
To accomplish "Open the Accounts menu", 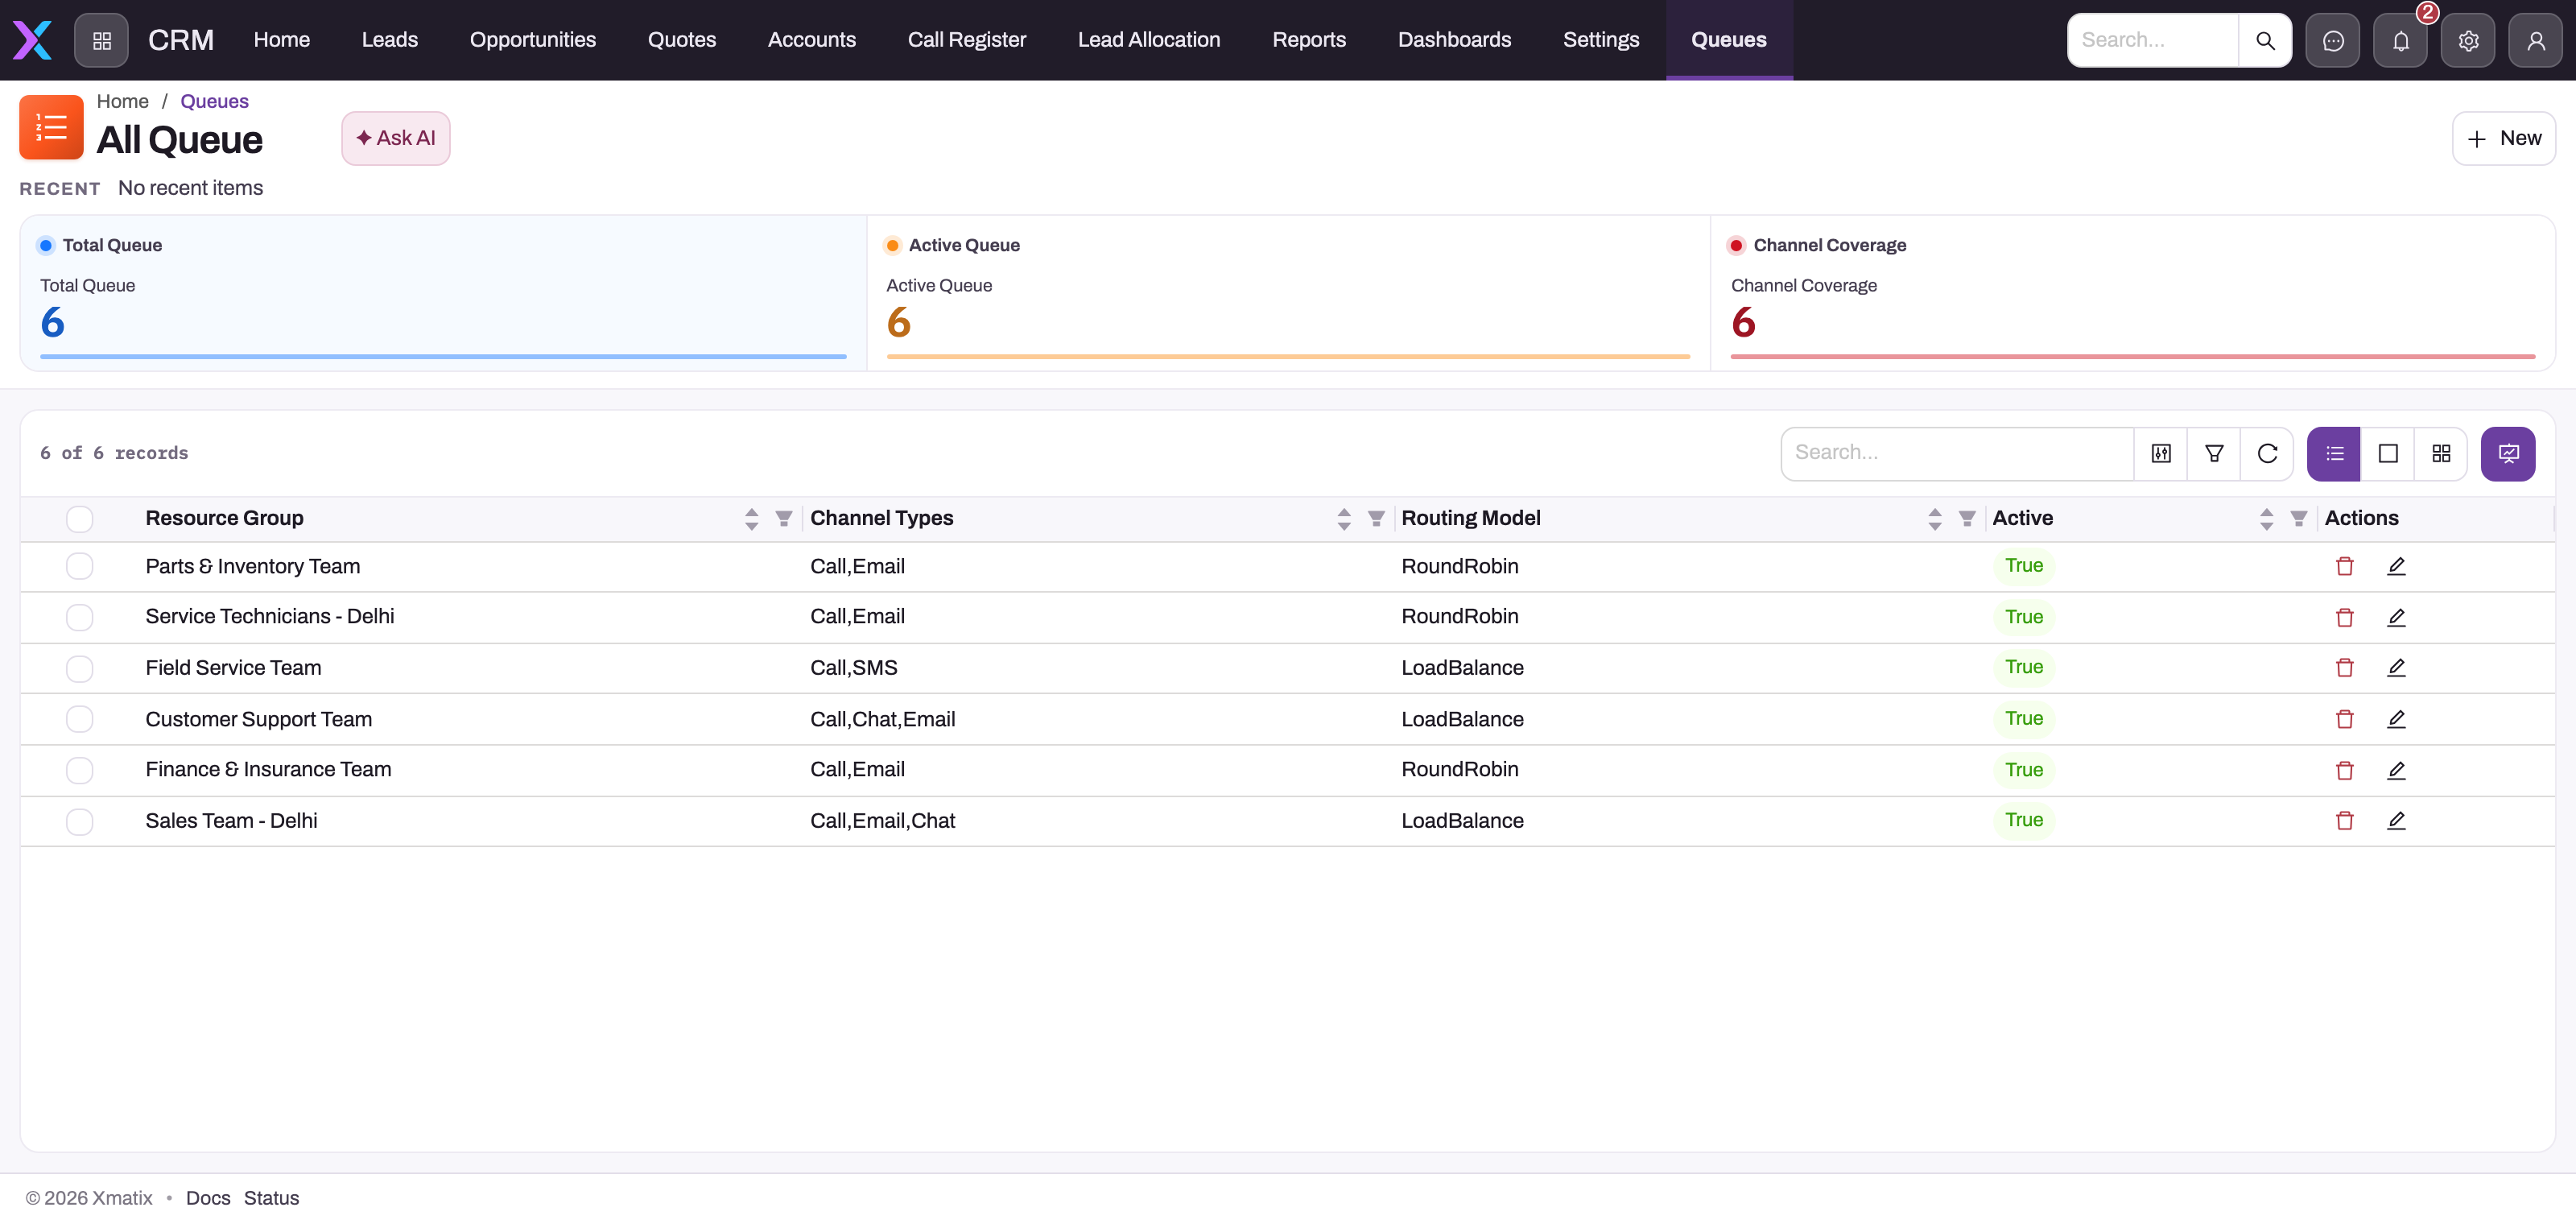I will point(811,40).
